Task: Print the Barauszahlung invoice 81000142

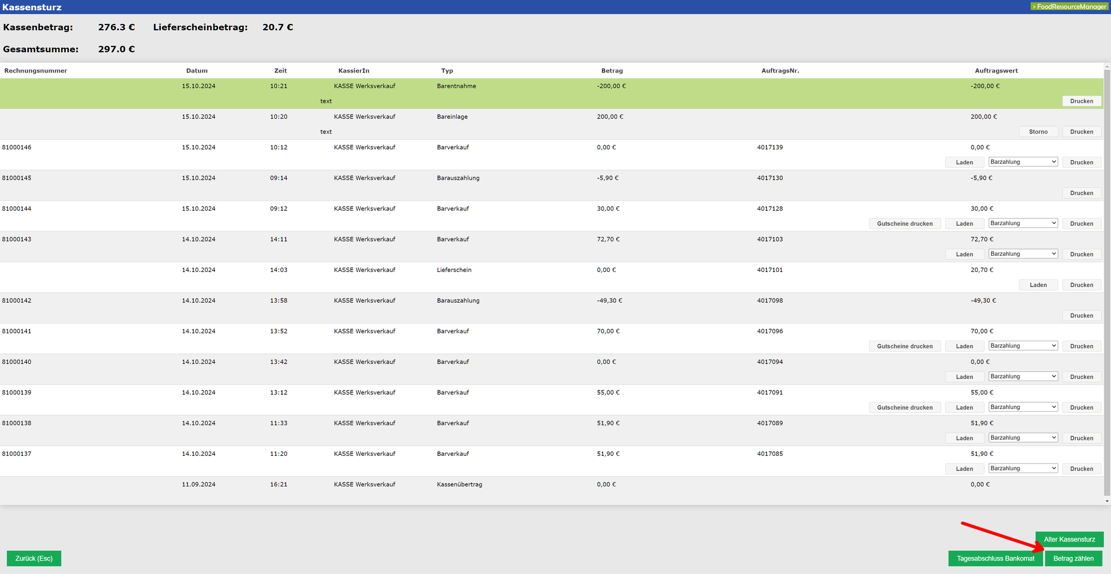Action: click(x=1081, y=316)
